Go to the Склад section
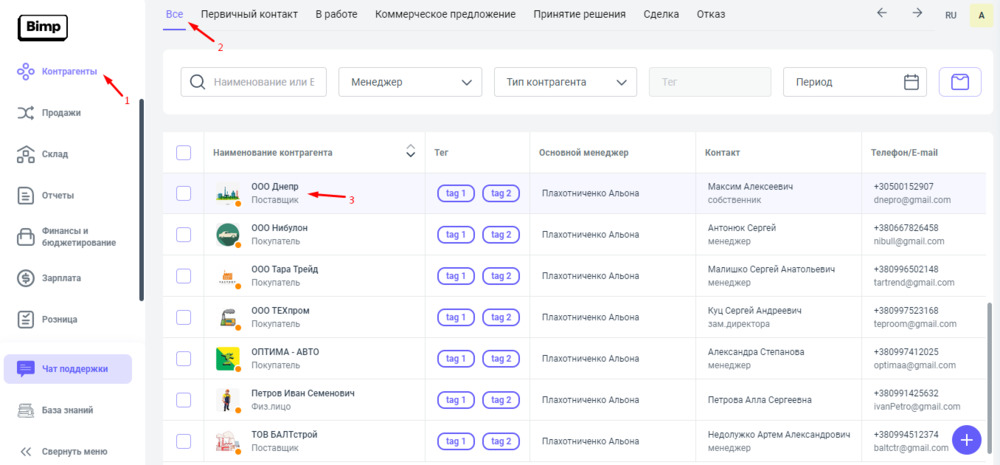 click(x=55, y=154)
